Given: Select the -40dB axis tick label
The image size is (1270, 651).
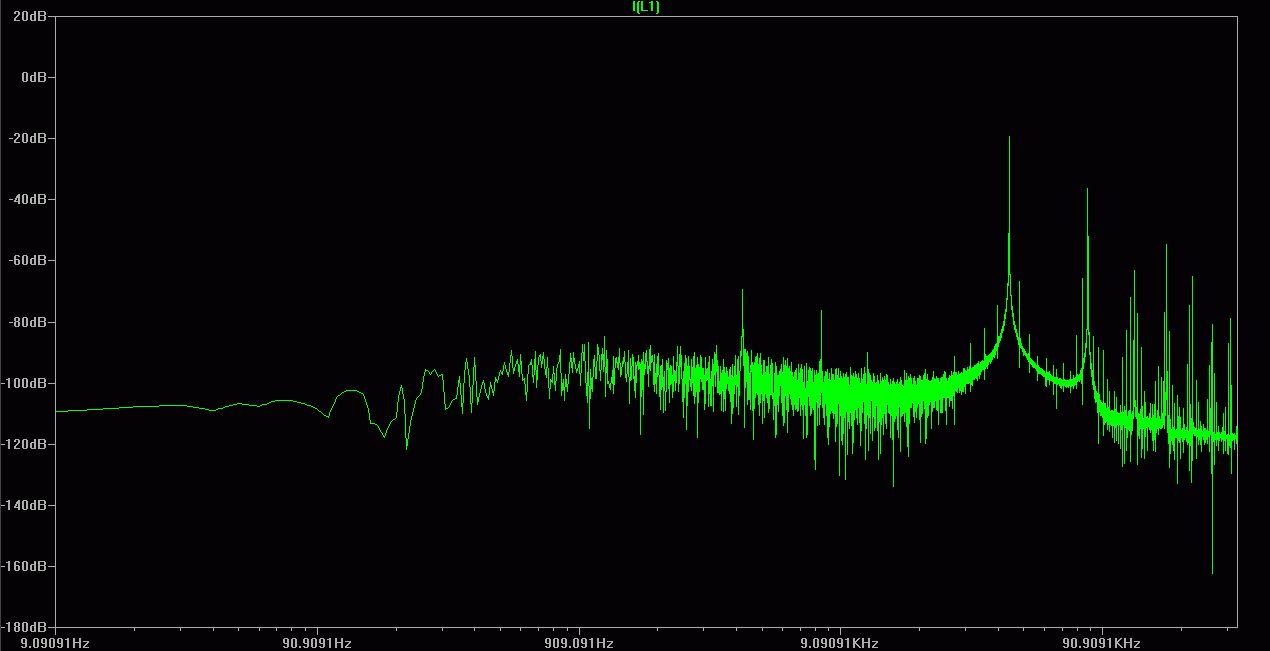Looking at the screenshot, I should pyautogui.click(x=31, y=199).
